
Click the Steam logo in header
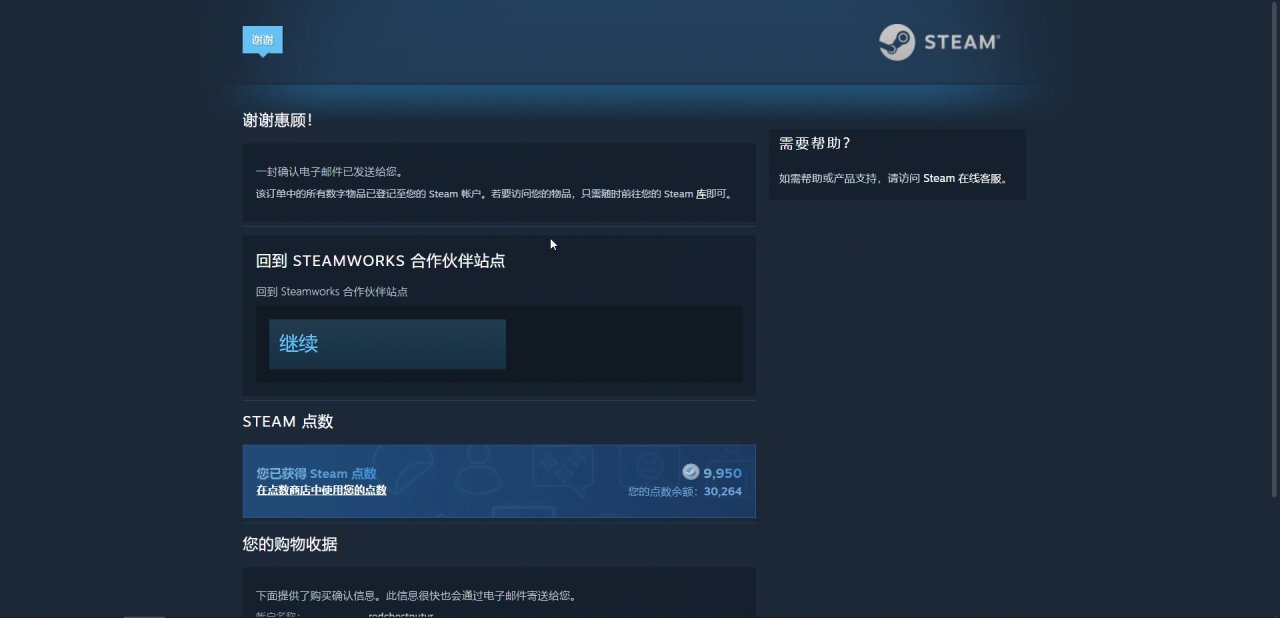939,42
